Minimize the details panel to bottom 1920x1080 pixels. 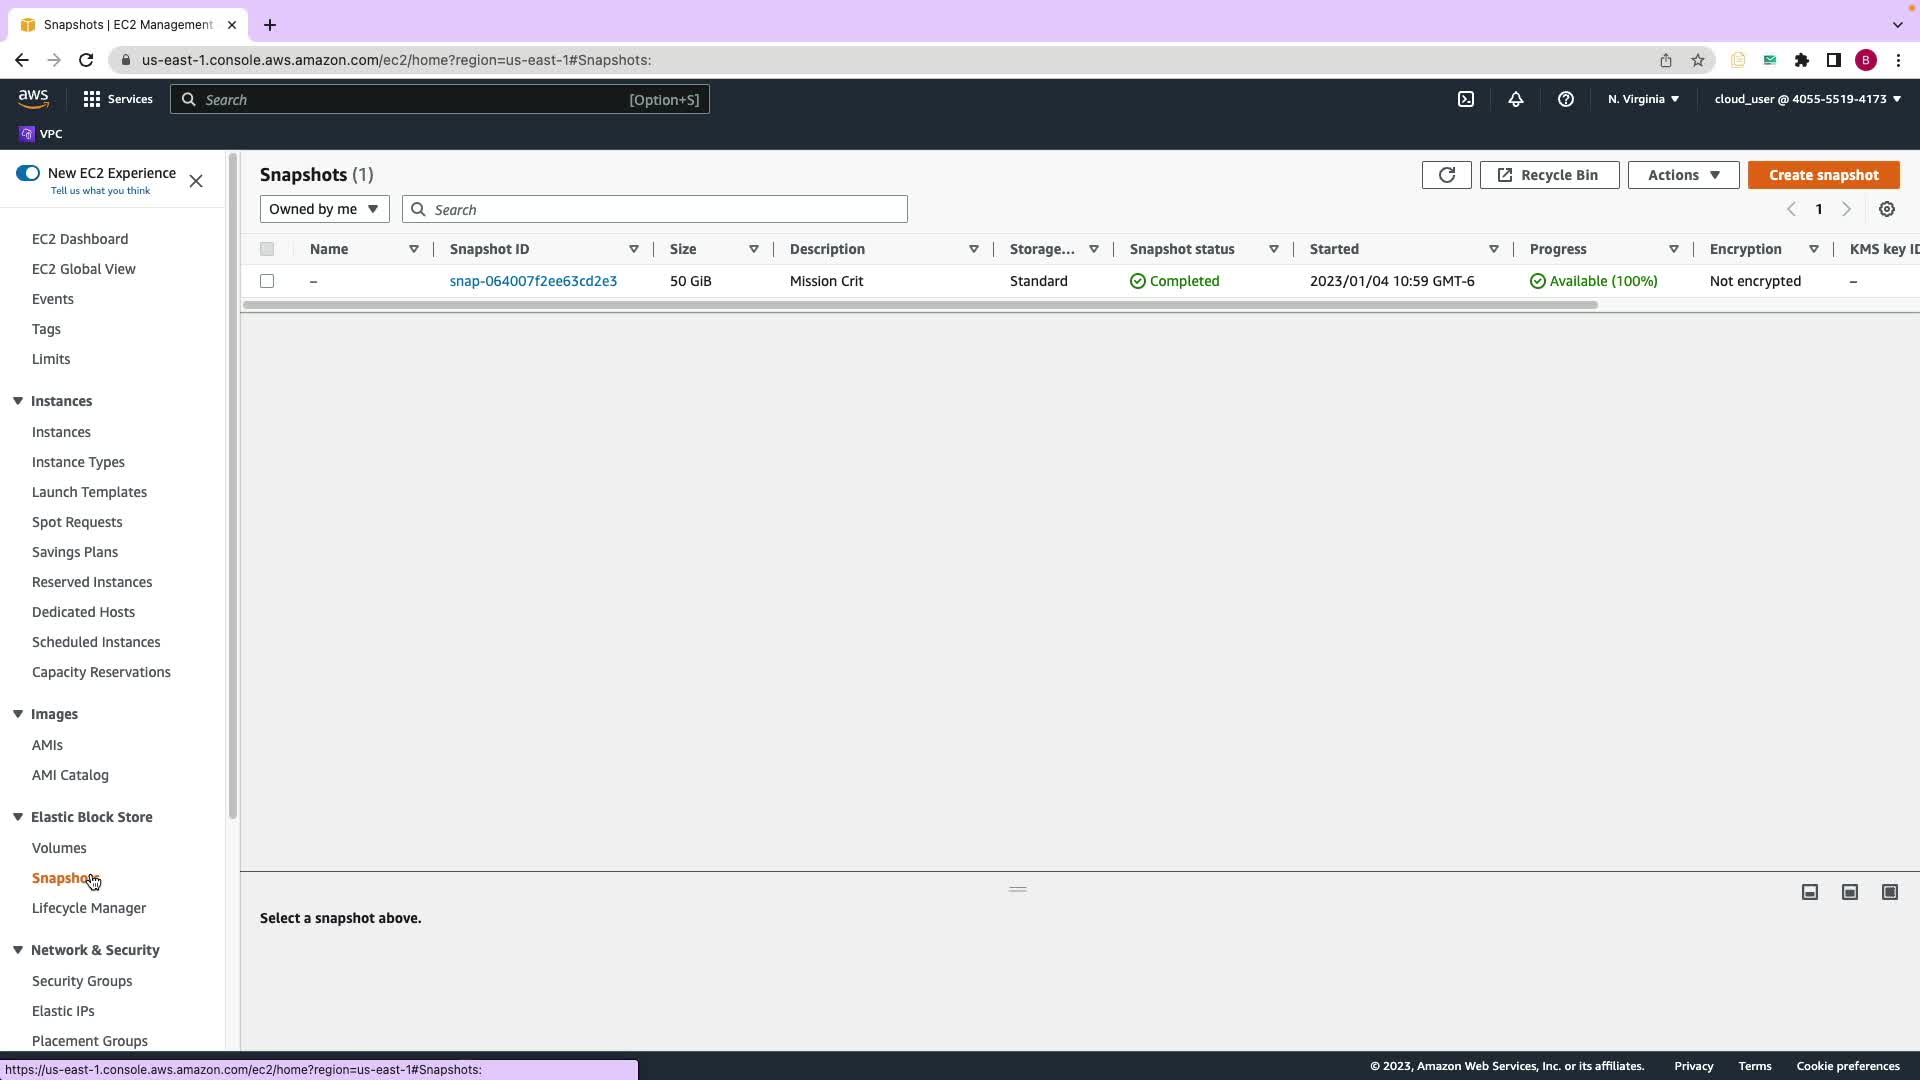(x=1810, y=892)
